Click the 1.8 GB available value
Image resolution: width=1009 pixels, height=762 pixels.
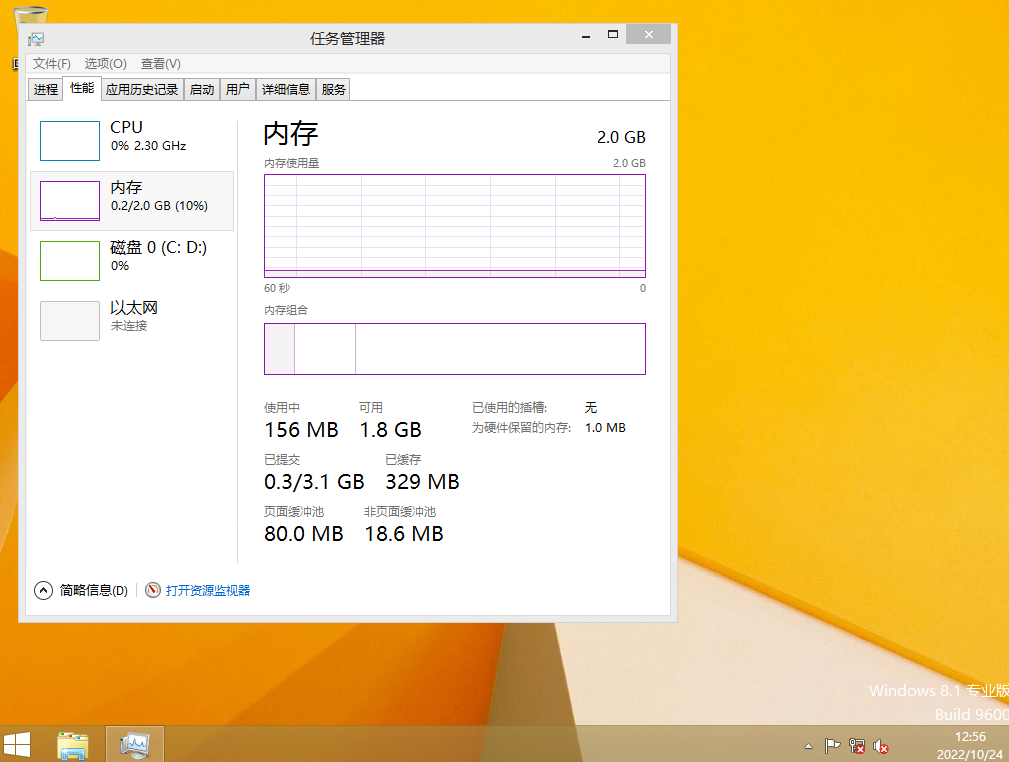(391, 430)
